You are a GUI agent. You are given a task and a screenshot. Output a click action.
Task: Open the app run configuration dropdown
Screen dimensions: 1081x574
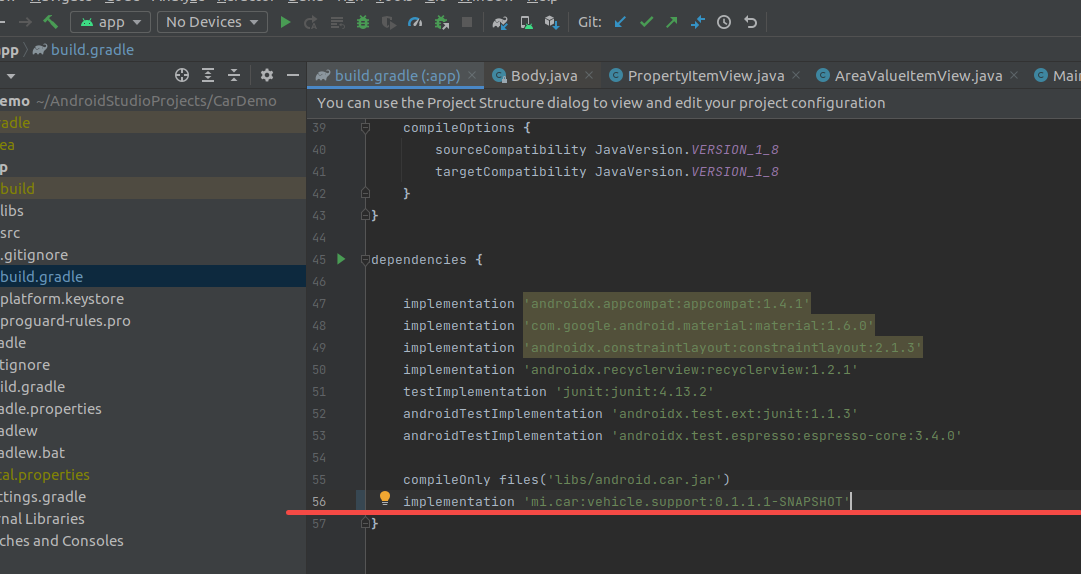110,22
